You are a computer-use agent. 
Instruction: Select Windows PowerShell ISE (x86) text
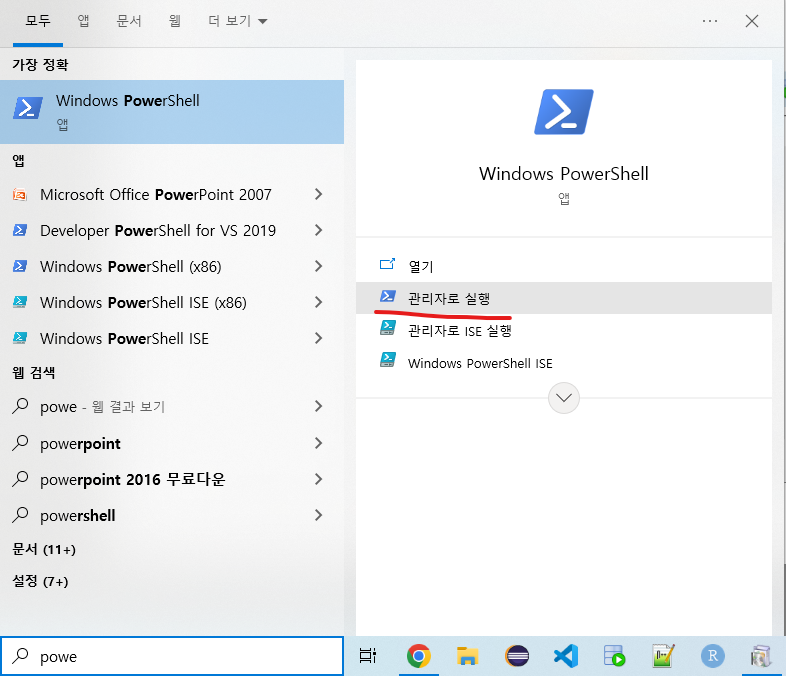[x=143, y=303]
